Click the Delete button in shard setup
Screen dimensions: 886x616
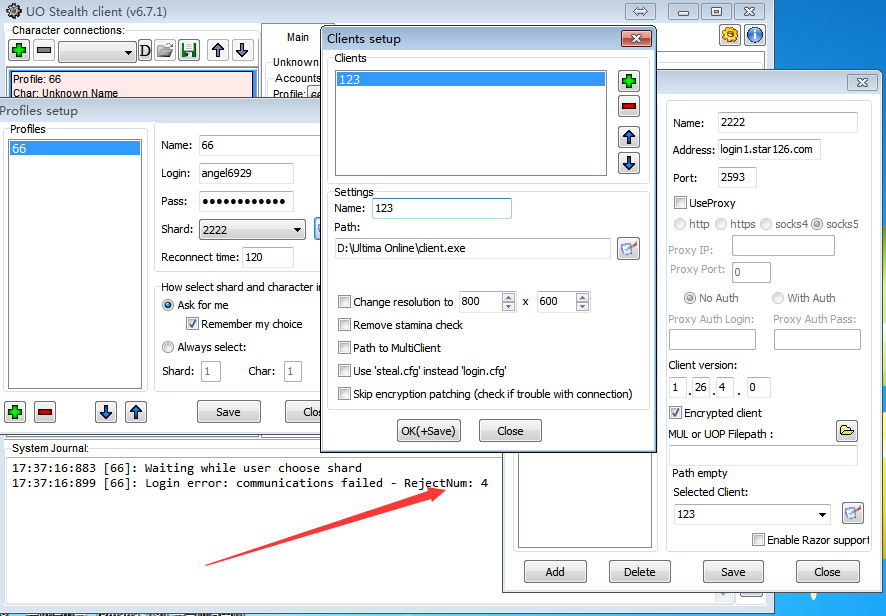pos(640,572)
